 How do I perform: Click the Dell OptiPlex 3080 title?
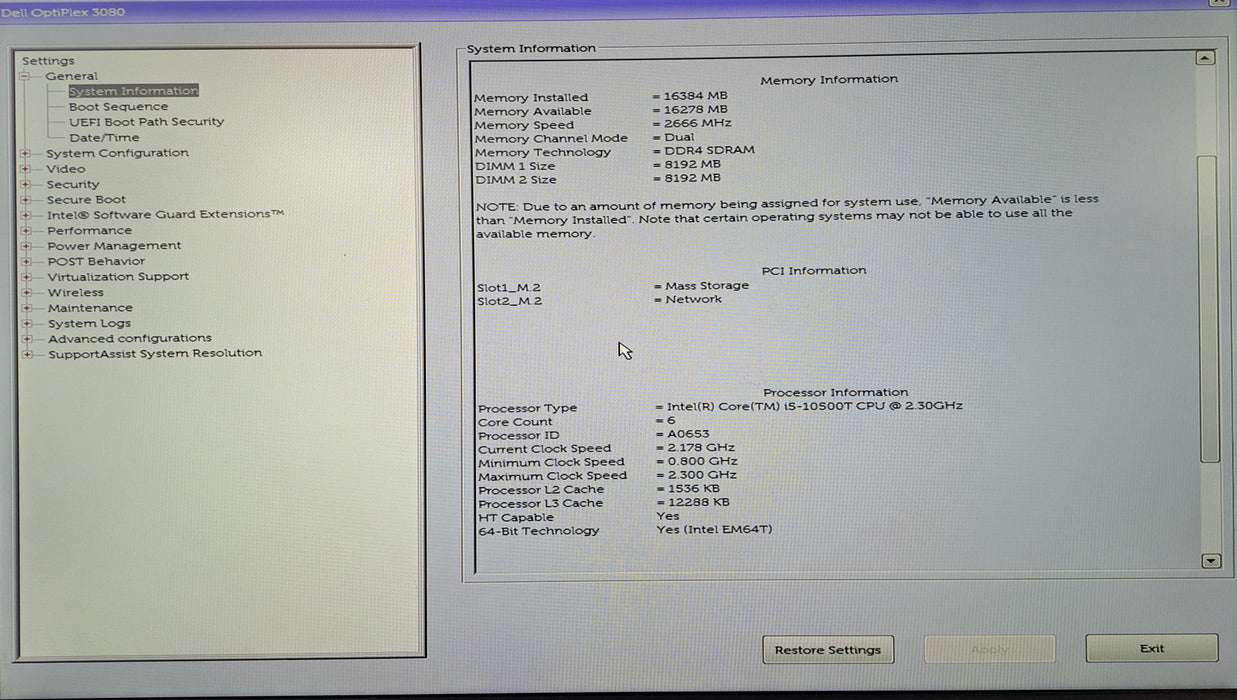(x=63, y=12)
